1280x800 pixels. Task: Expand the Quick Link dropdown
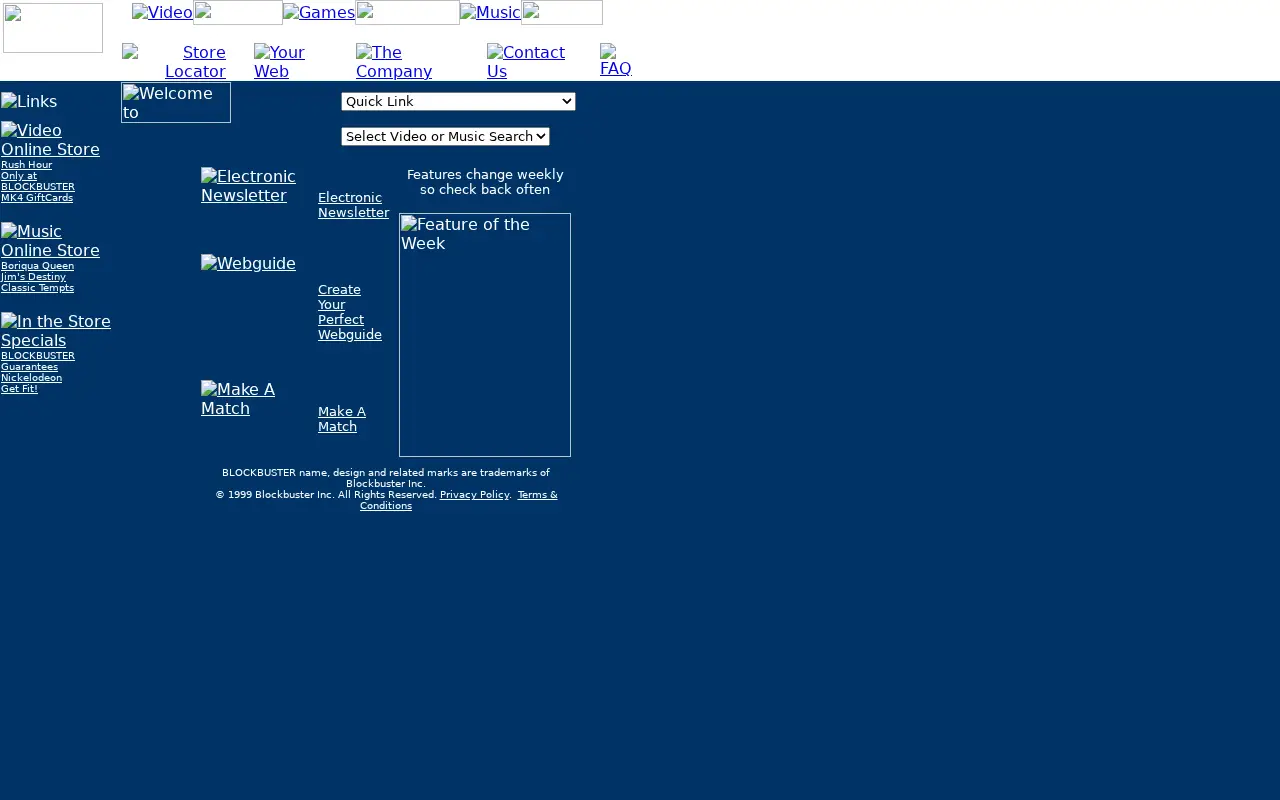pyautogui.click(x=458, y=101)
